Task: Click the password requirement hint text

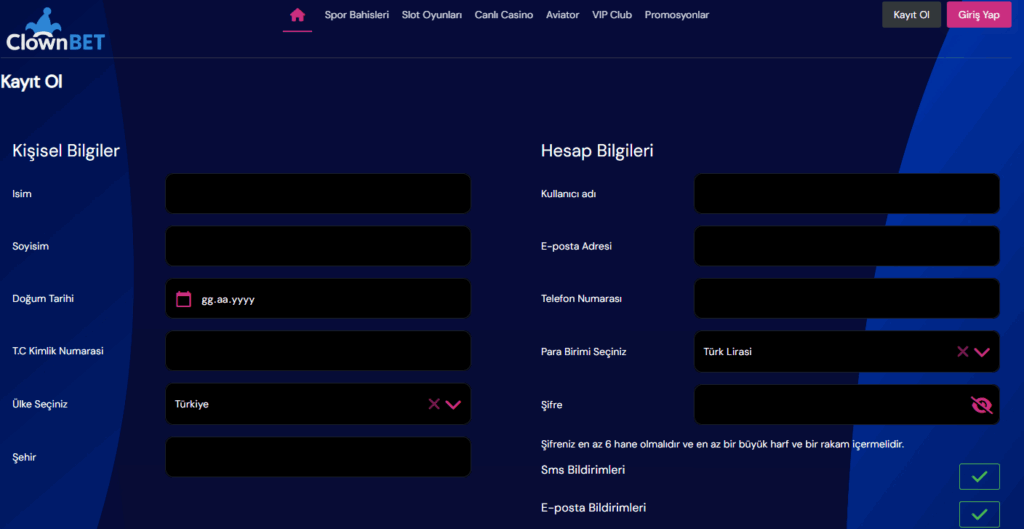Action: [x=722, y=444]
